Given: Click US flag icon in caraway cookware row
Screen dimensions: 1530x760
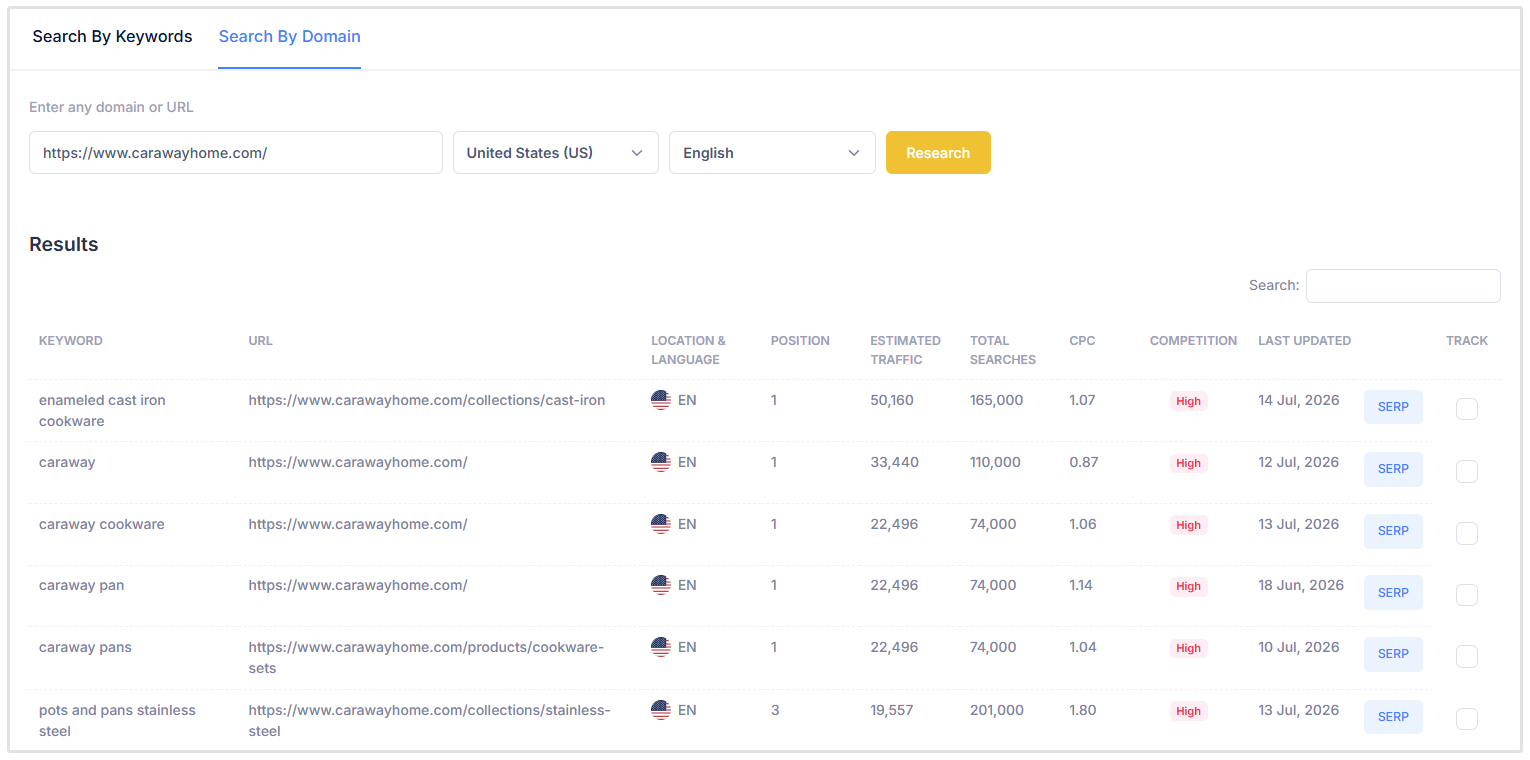Looking at the screenshot, I should [x=661, y=524].
